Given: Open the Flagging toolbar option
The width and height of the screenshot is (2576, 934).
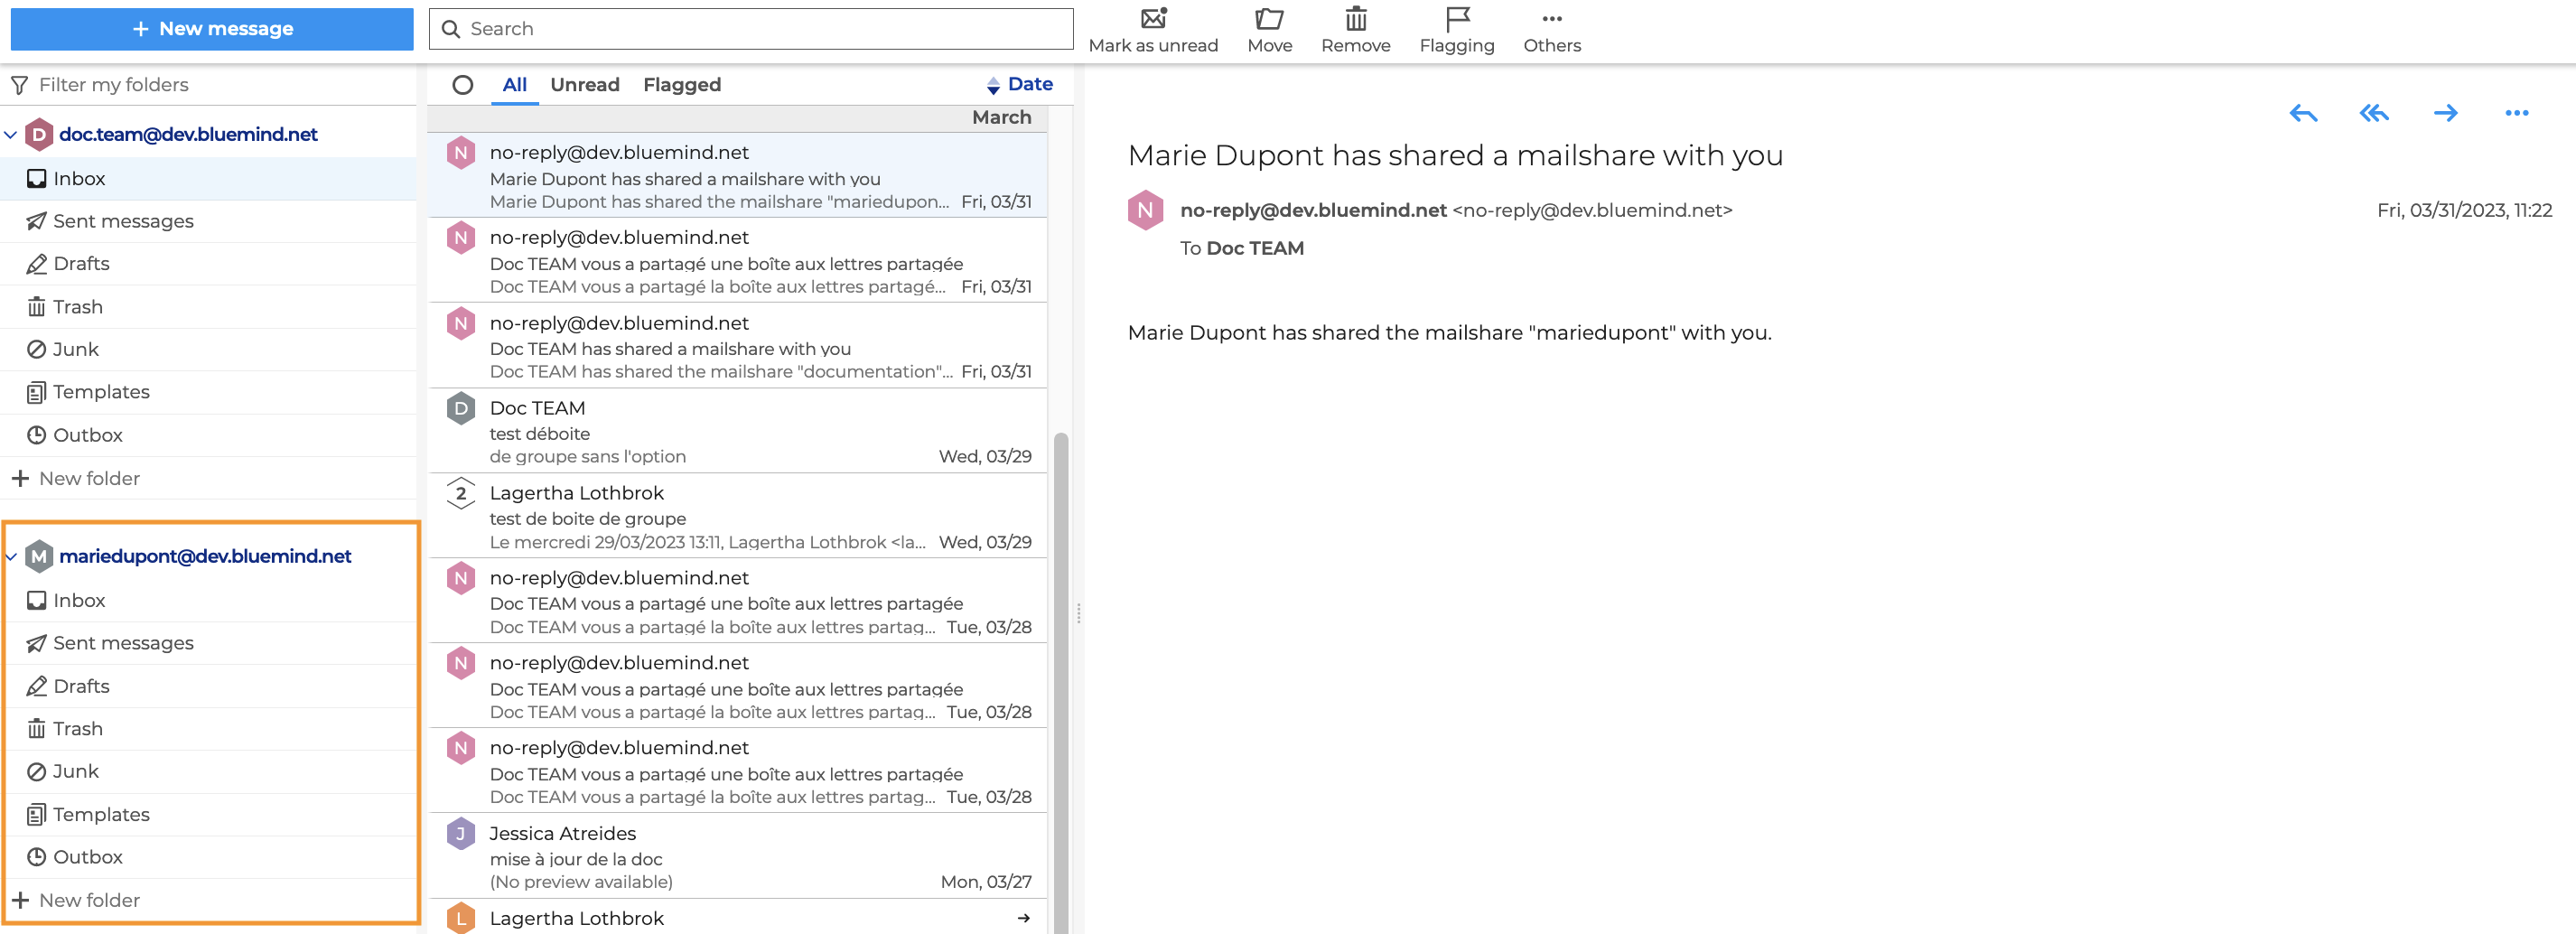Looking at the screenshot, I should 1456,30.
